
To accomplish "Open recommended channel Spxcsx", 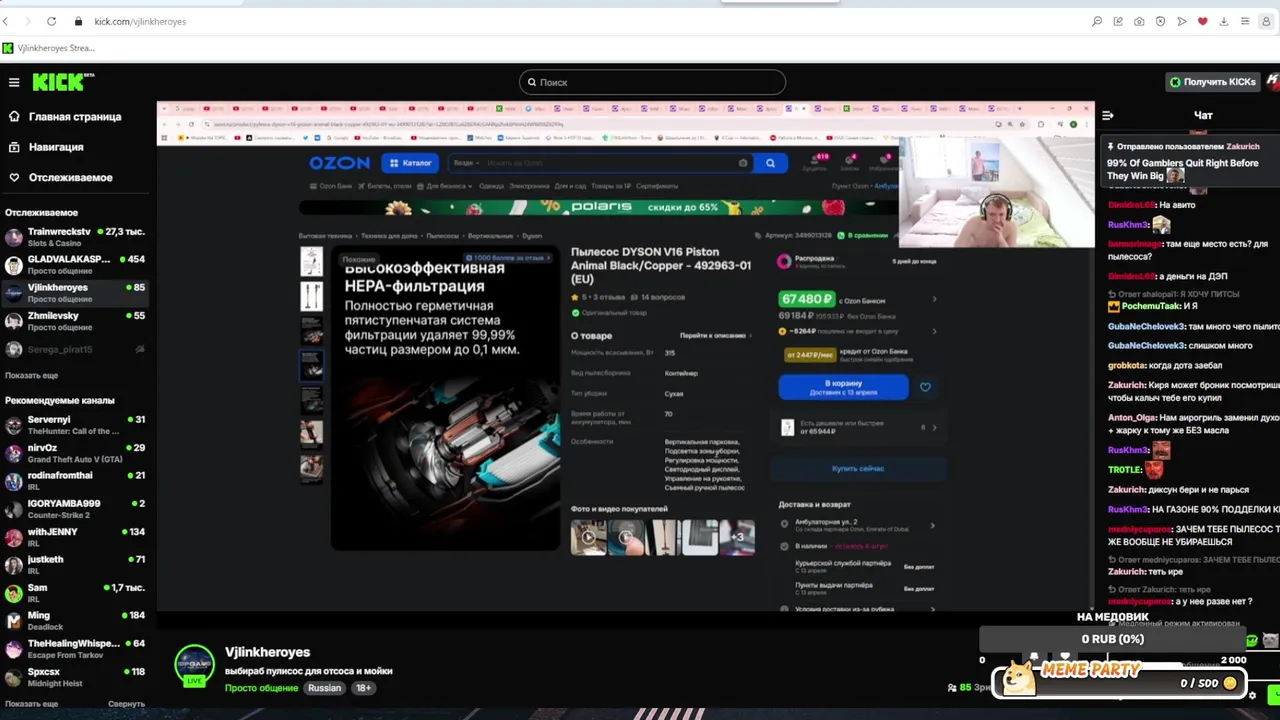I will pyautogui.click(x=76, y=677).
